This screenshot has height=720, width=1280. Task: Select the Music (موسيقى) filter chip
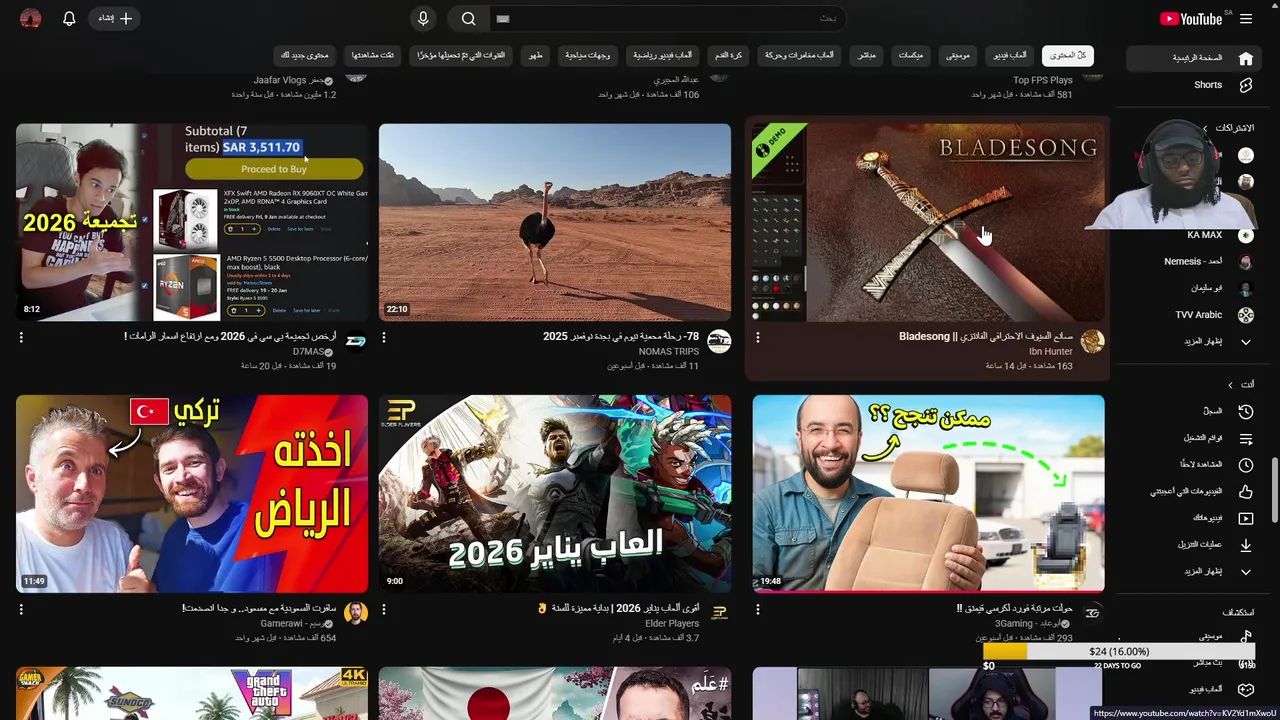pyautogui.click(x=958, y=56)
